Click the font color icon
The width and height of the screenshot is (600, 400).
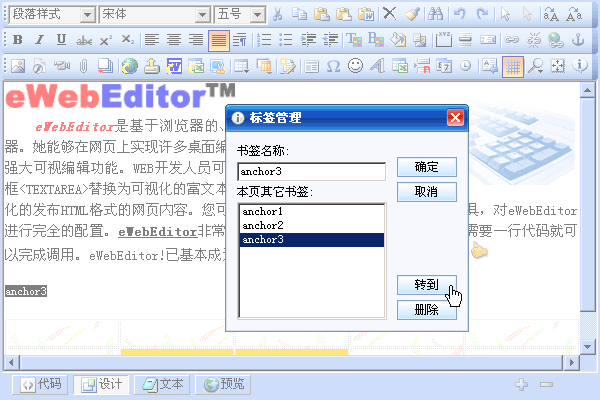coord(354,40)
